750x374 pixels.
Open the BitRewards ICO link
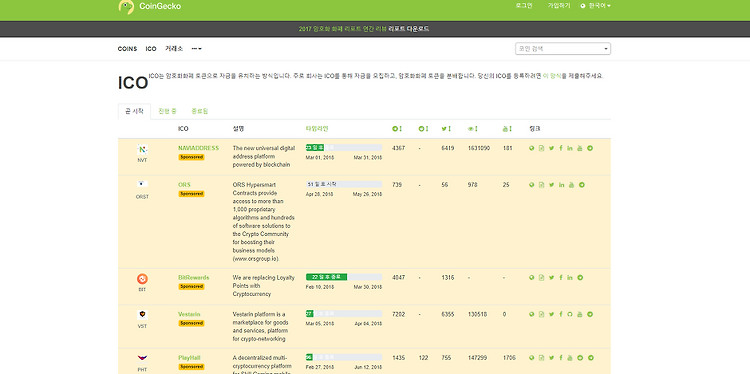coord(193,277)
